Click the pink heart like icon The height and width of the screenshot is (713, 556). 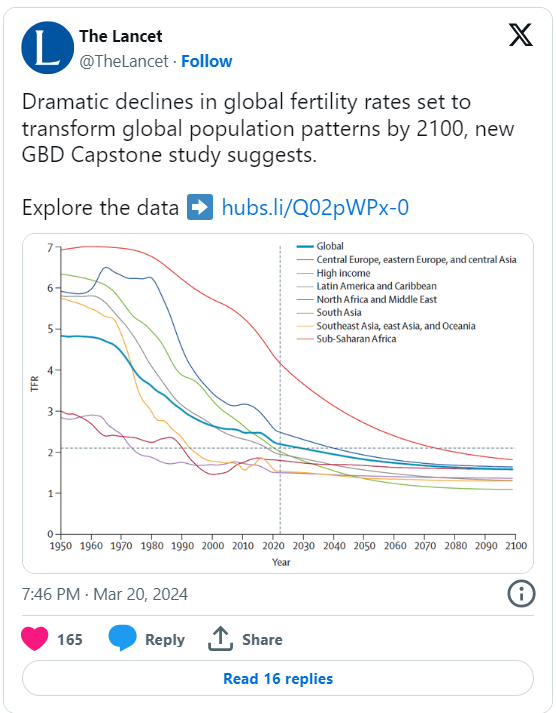pyautogui.click(x=35, y=638)
